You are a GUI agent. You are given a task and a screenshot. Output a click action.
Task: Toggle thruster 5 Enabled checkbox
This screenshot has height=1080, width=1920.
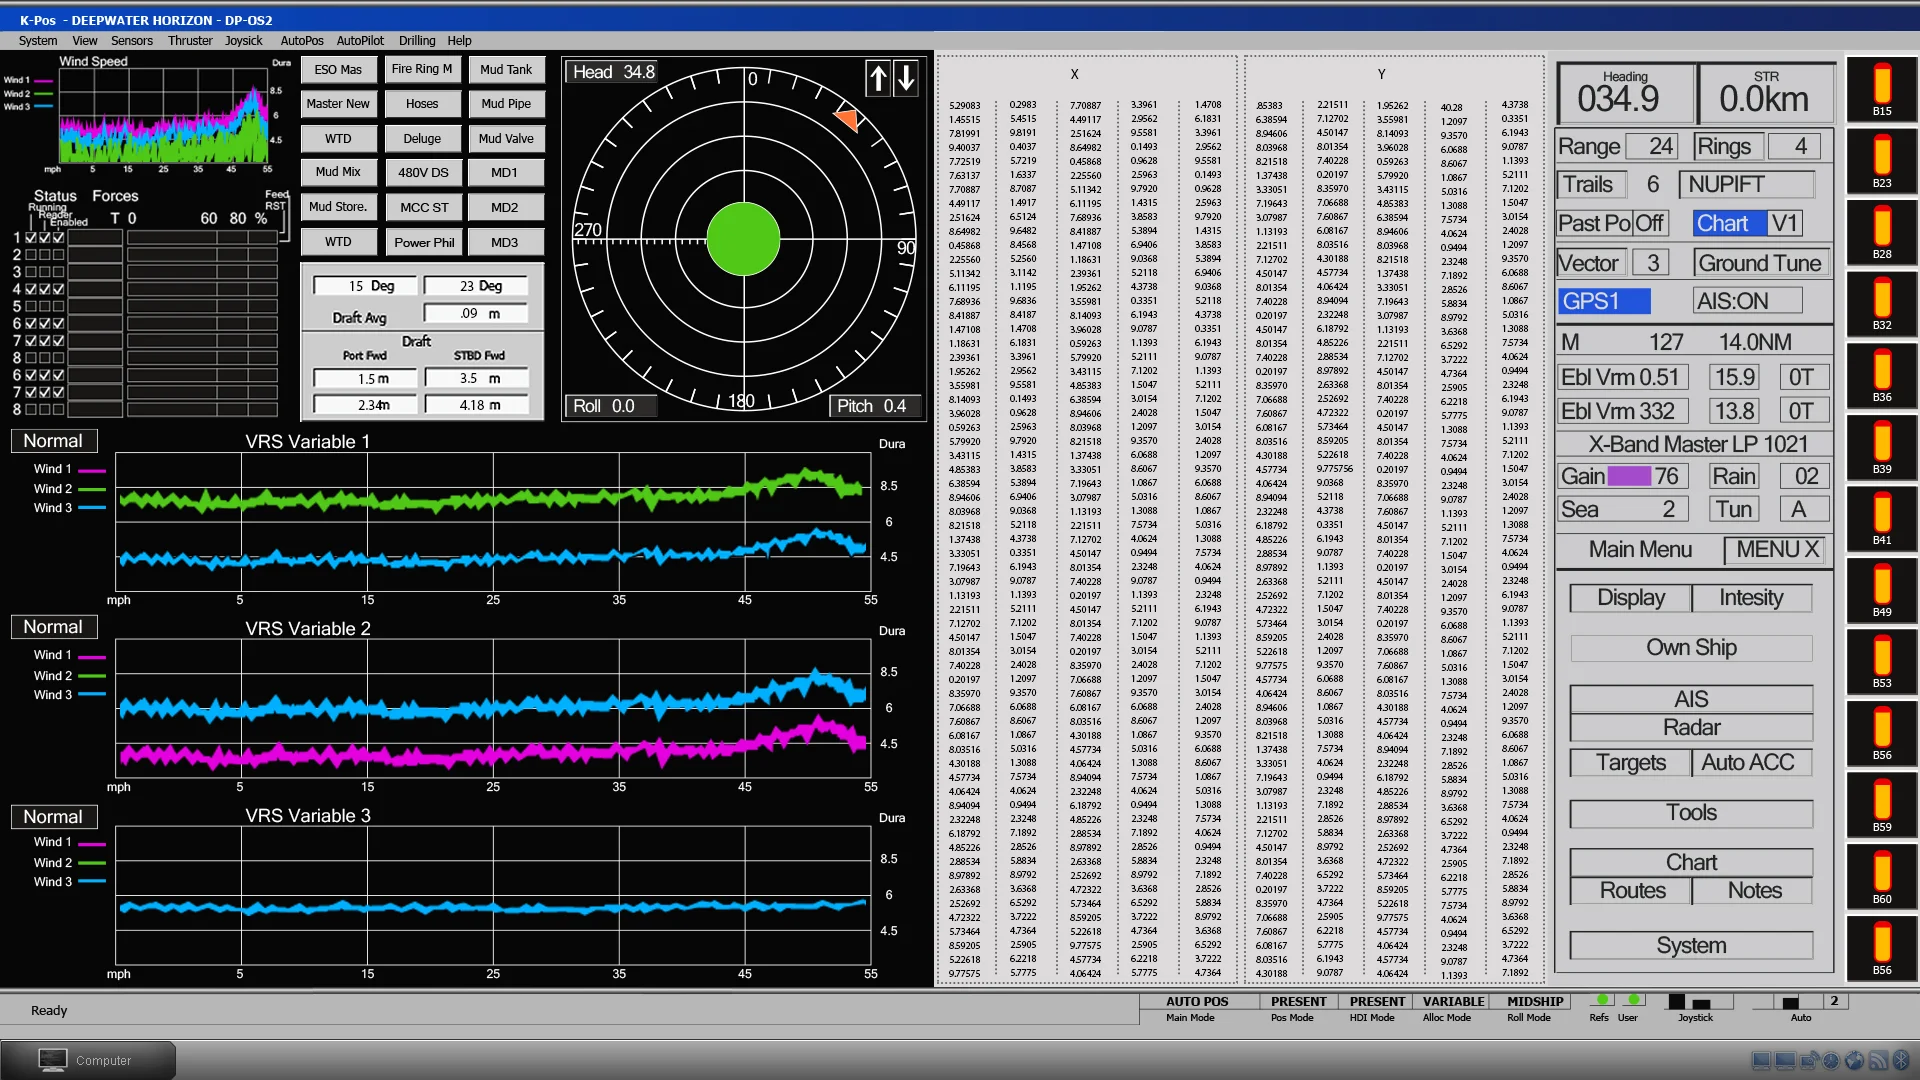tap(58, 307)
